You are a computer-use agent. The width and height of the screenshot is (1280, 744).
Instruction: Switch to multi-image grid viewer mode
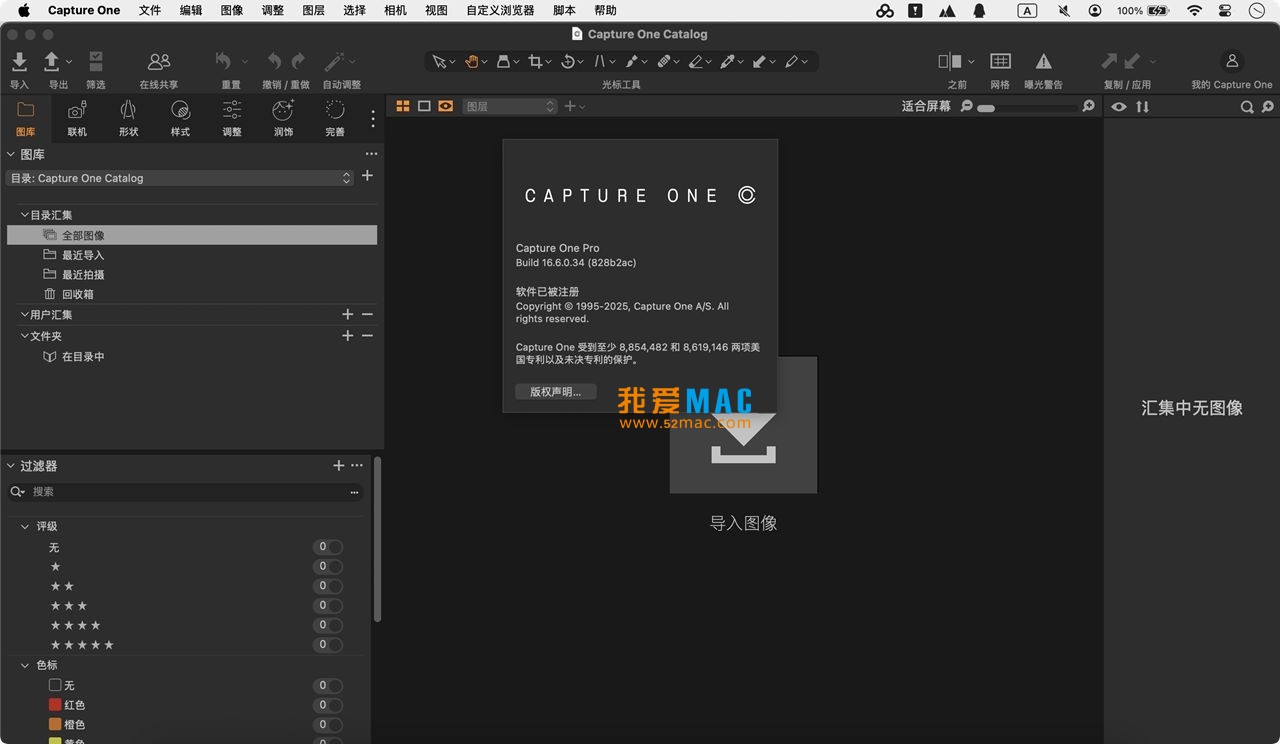[403, 106]
